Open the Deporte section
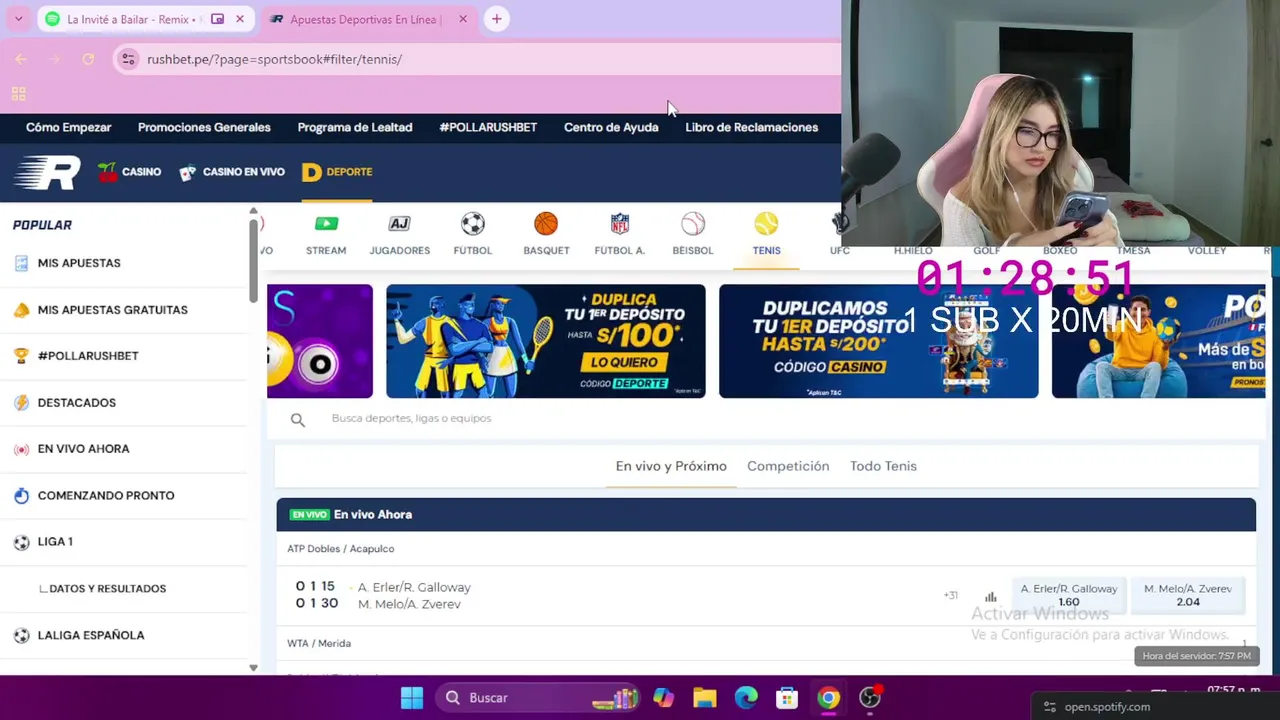The image size is (1280, 720). coord(337,172)
